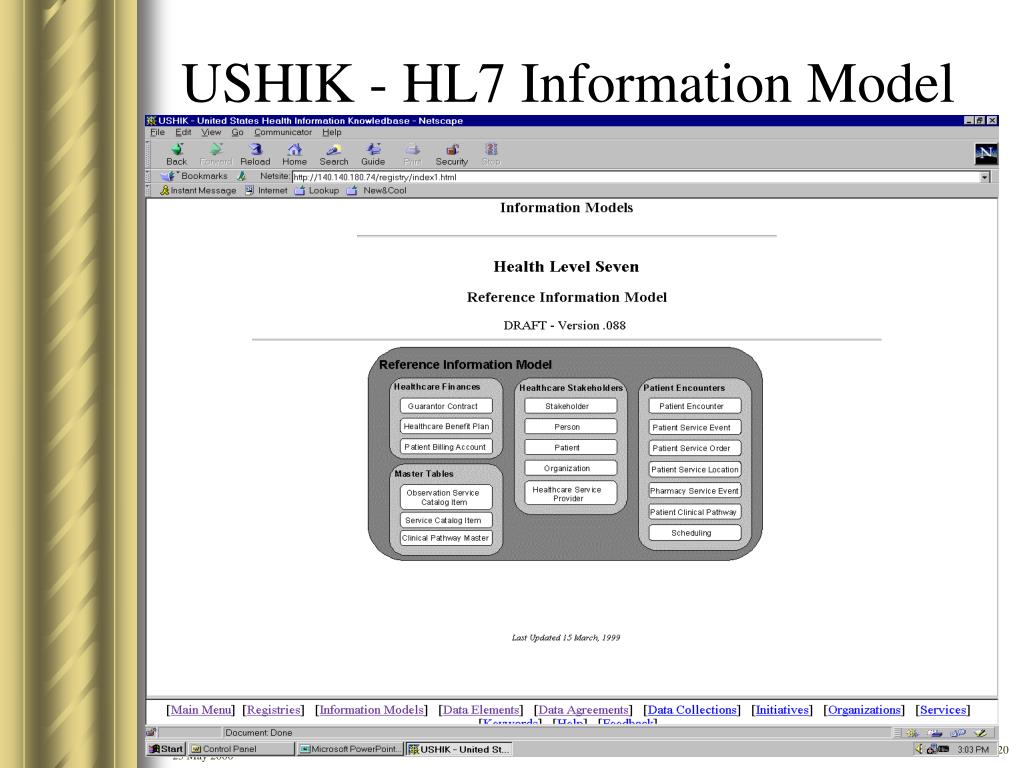Viewport: 1024px width, 768px height.
Task: Select Patient Service Order box
Action: click(x=695, y=449)
